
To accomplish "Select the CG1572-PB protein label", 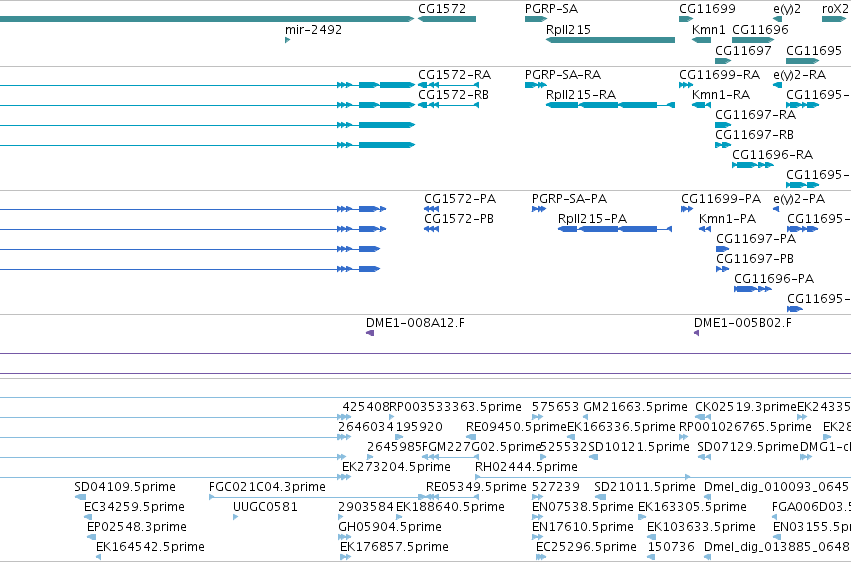I will [x=459, y=219].
